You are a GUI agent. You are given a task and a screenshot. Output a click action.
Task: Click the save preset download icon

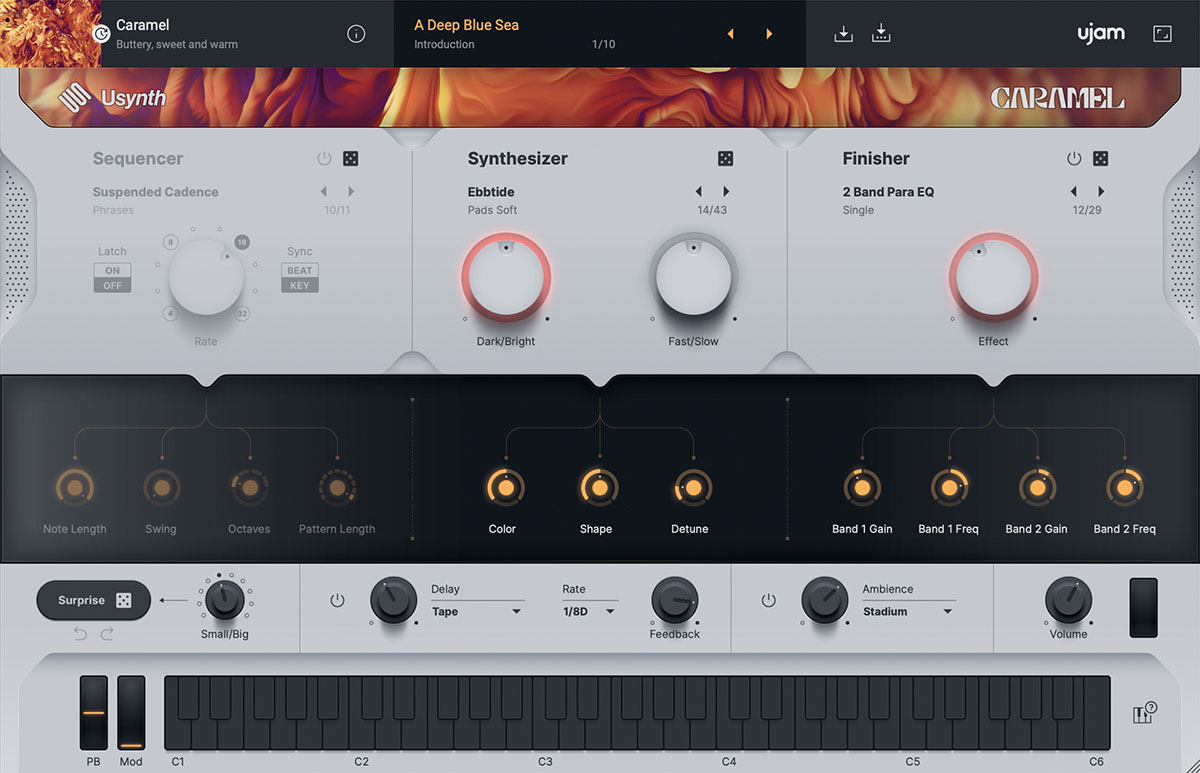[844, 34]
